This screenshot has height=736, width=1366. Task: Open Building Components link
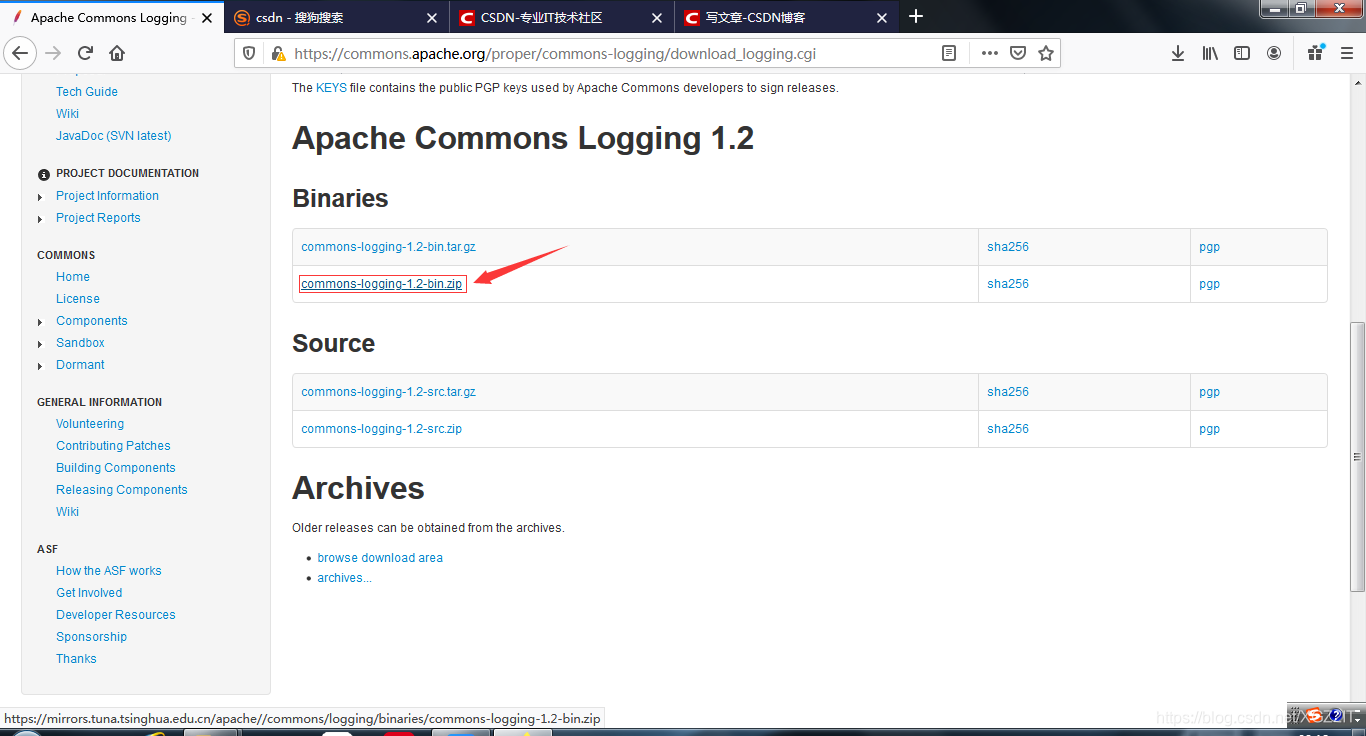tap(116, 468)
